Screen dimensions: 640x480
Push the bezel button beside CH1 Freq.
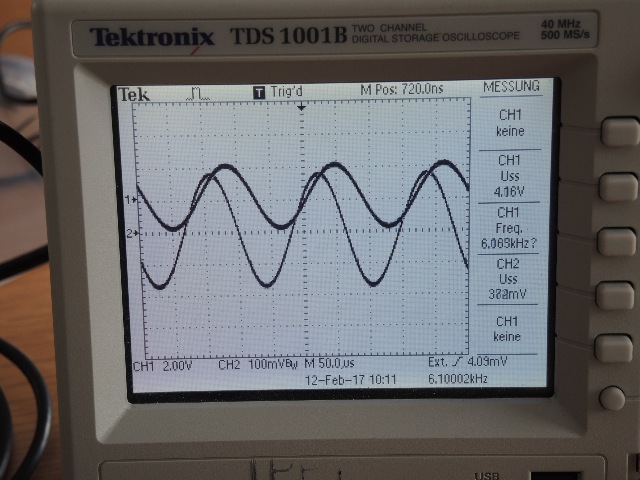pyautogui.click(x=616, y=242)
